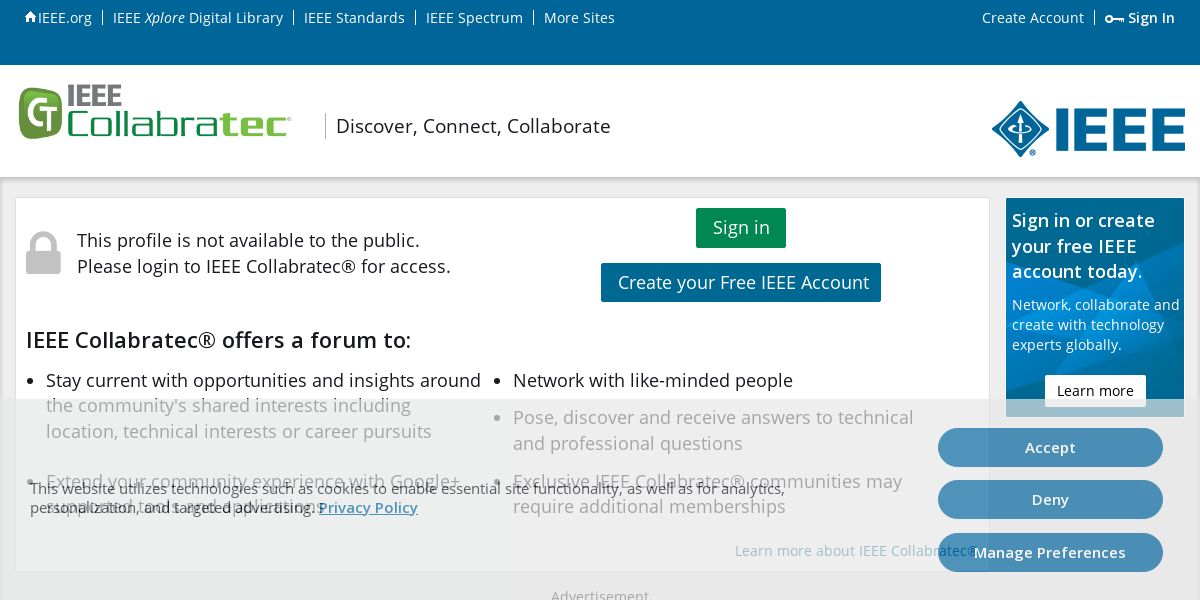Click the sign-in promo banner on the right

(x=1094, y=281)
